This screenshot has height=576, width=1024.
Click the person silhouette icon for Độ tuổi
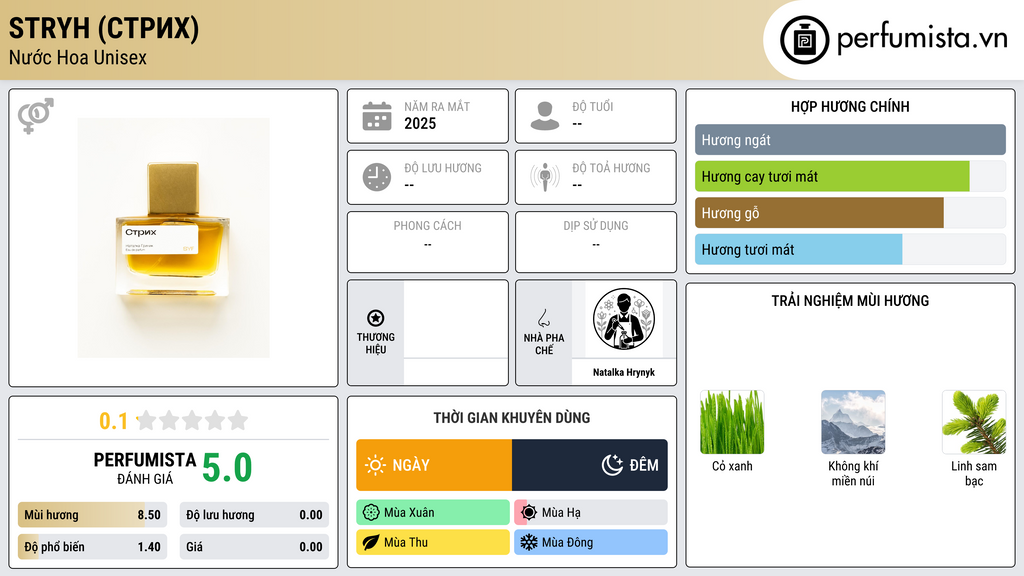[x=545, y=116]
